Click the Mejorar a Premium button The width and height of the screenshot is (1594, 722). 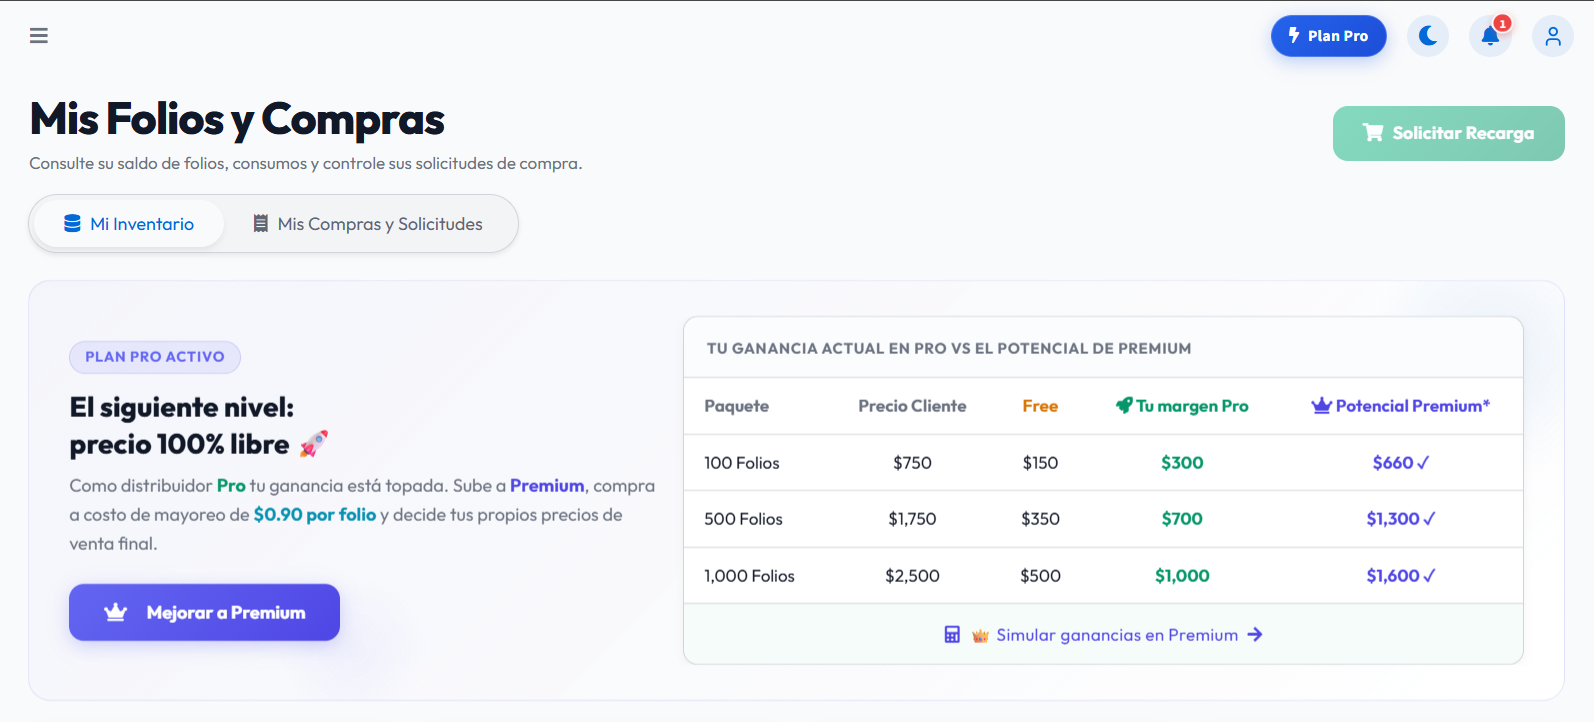(x=204, y=612)
